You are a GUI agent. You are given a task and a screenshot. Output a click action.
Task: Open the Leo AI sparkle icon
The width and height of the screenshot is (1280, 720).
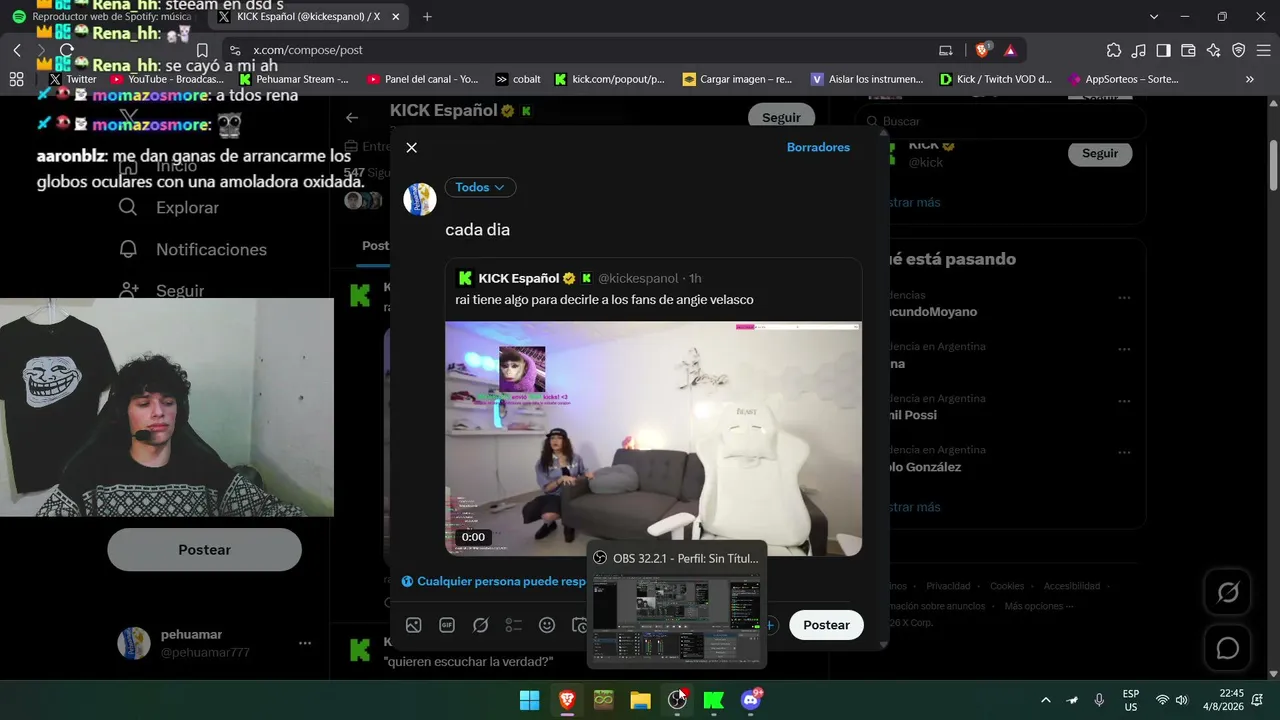[1213, 50]
